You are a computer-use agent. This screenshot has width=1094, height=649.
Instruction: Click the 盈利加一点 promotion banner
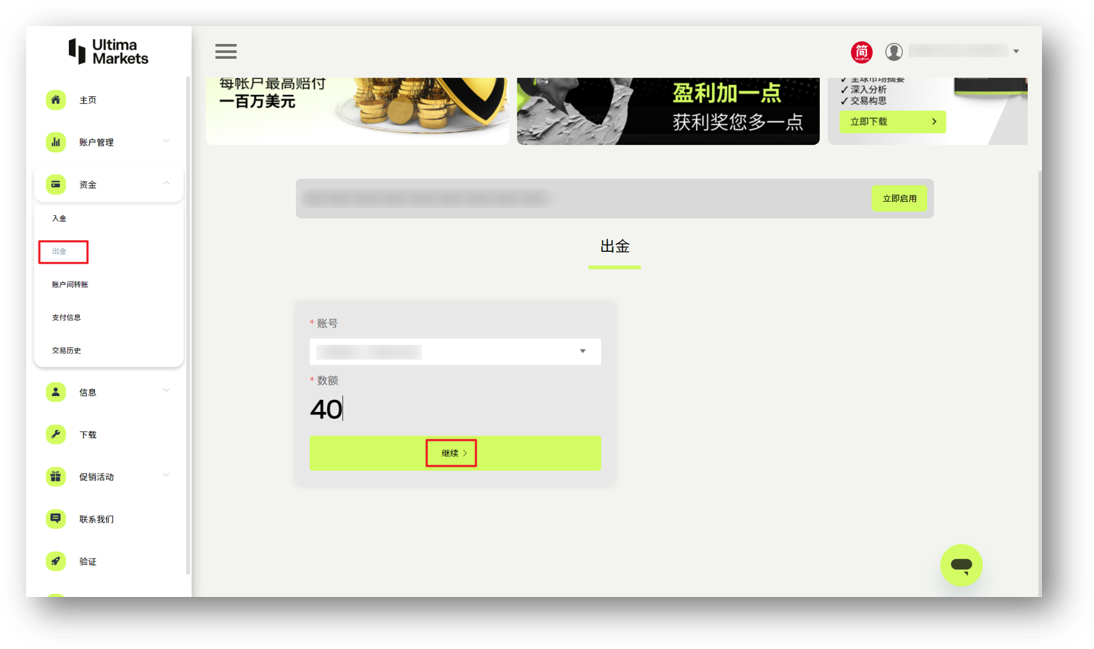[668, 111]
